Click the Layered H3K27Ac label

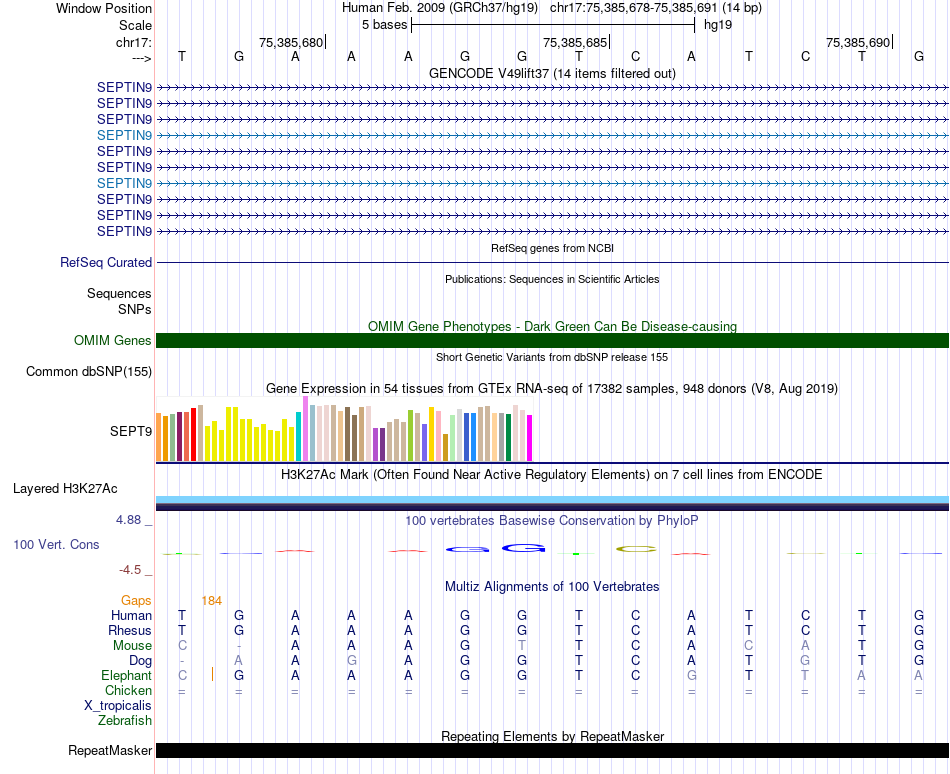(x=65, y=489)
